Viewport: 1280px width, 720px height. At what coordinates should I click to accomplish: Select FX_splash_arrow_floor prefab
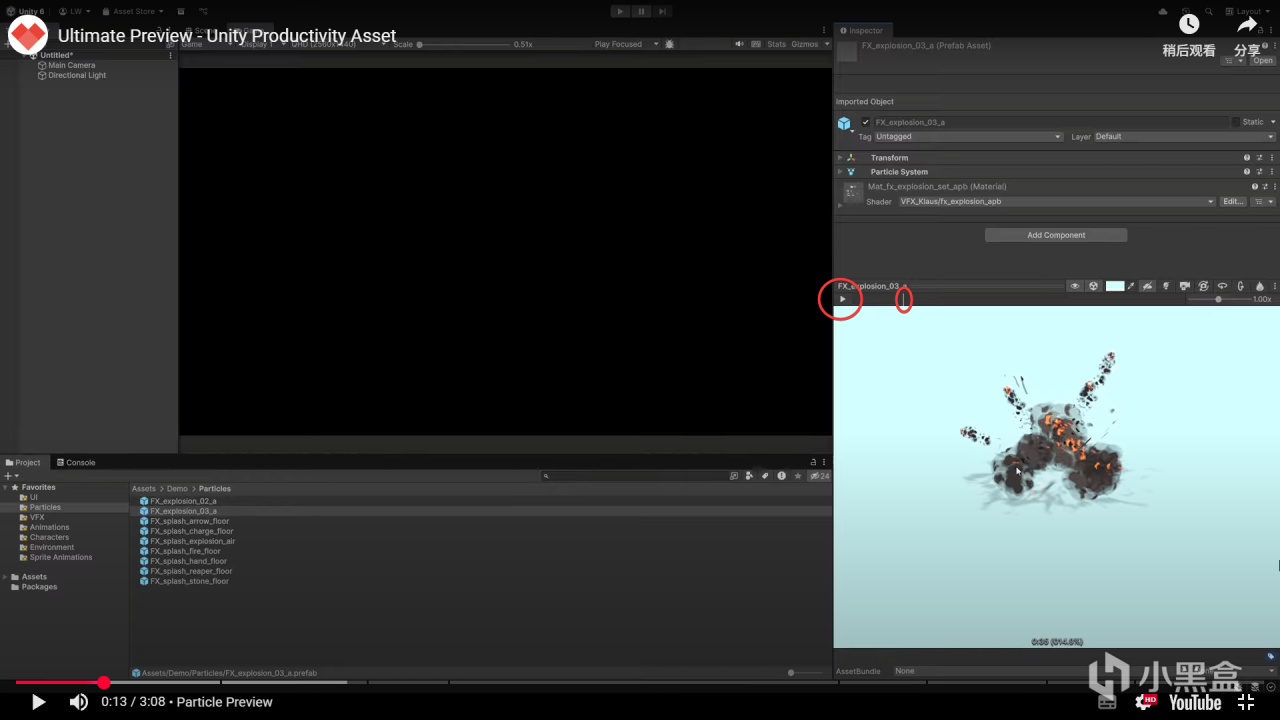tap(190, 521)
